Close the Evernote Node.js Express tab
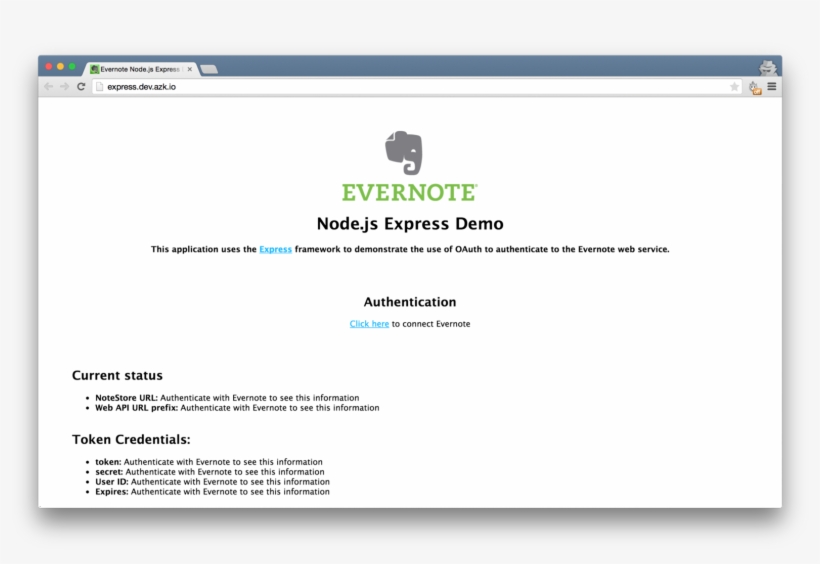The width and height of the screenshot is (820, 564). [x=190, y=69]
